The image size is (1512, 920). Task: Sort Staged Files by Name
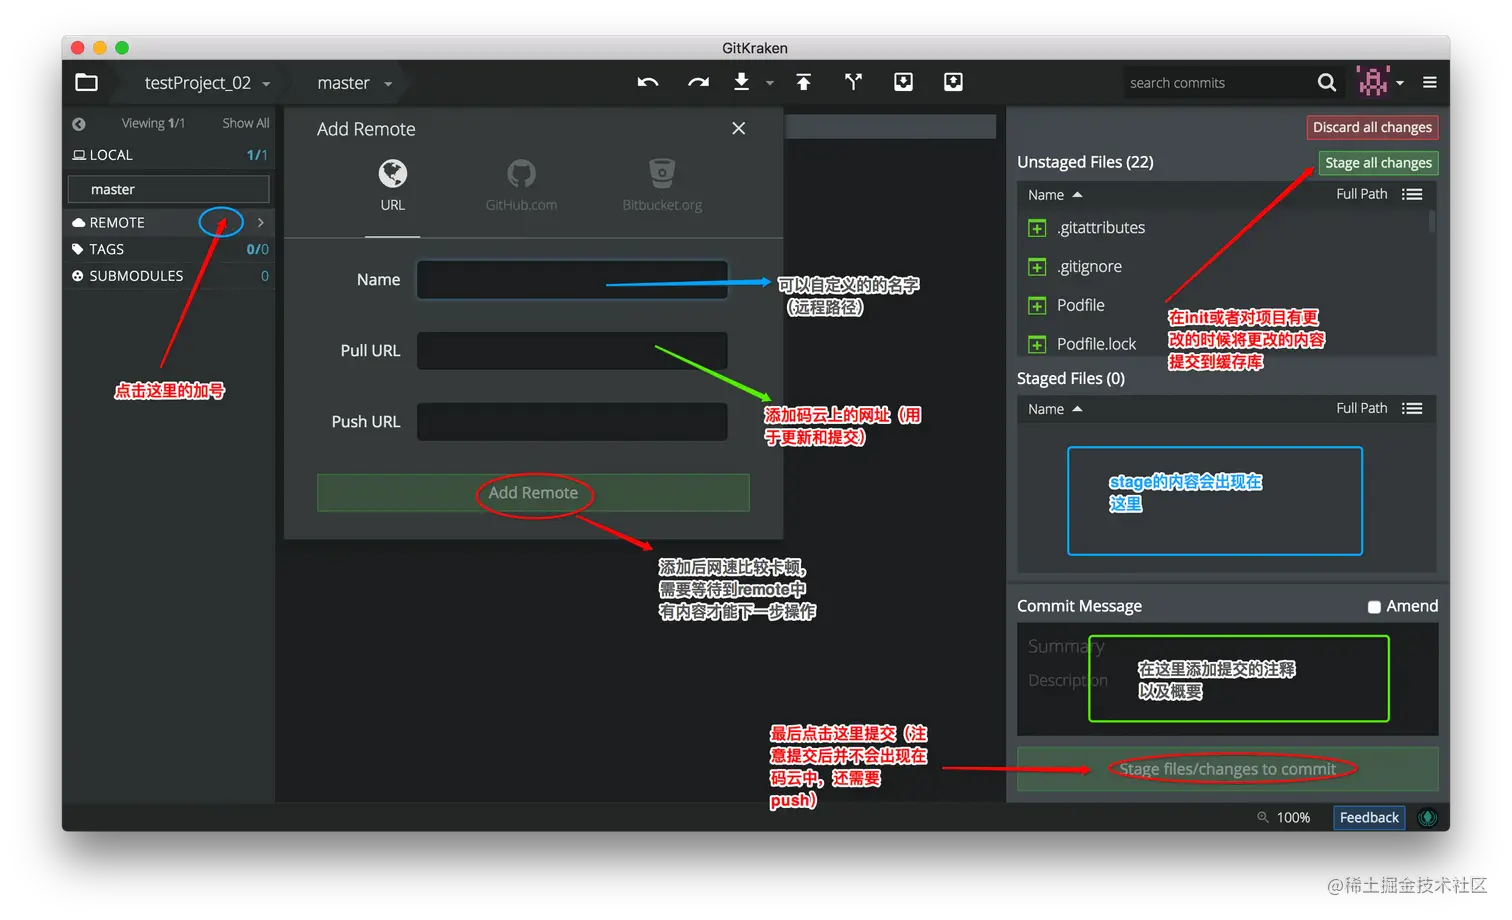point(1055,409)
